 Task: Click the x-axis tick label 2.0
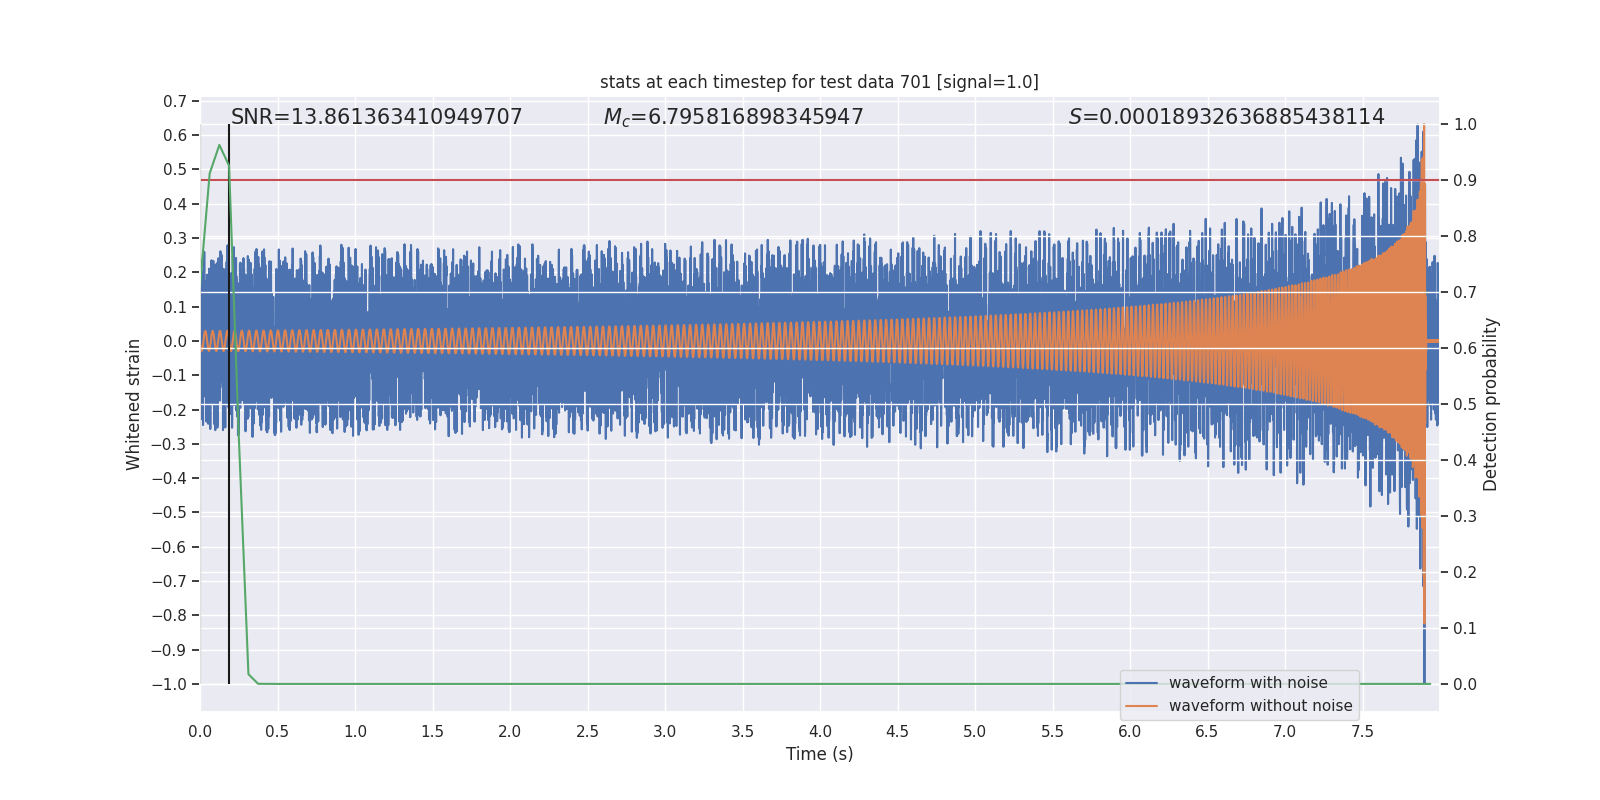point(510,732)
